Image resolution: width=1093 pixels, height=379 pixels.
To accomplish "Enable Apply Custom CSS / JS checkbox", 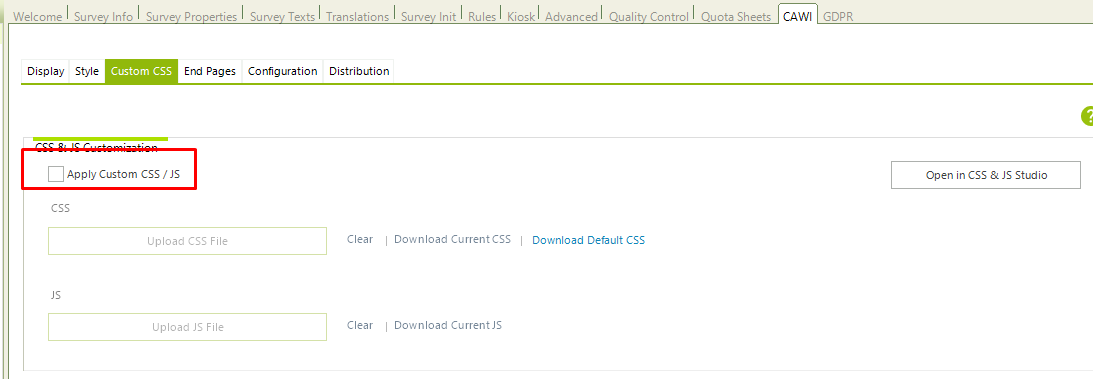I will coord(56,174).
